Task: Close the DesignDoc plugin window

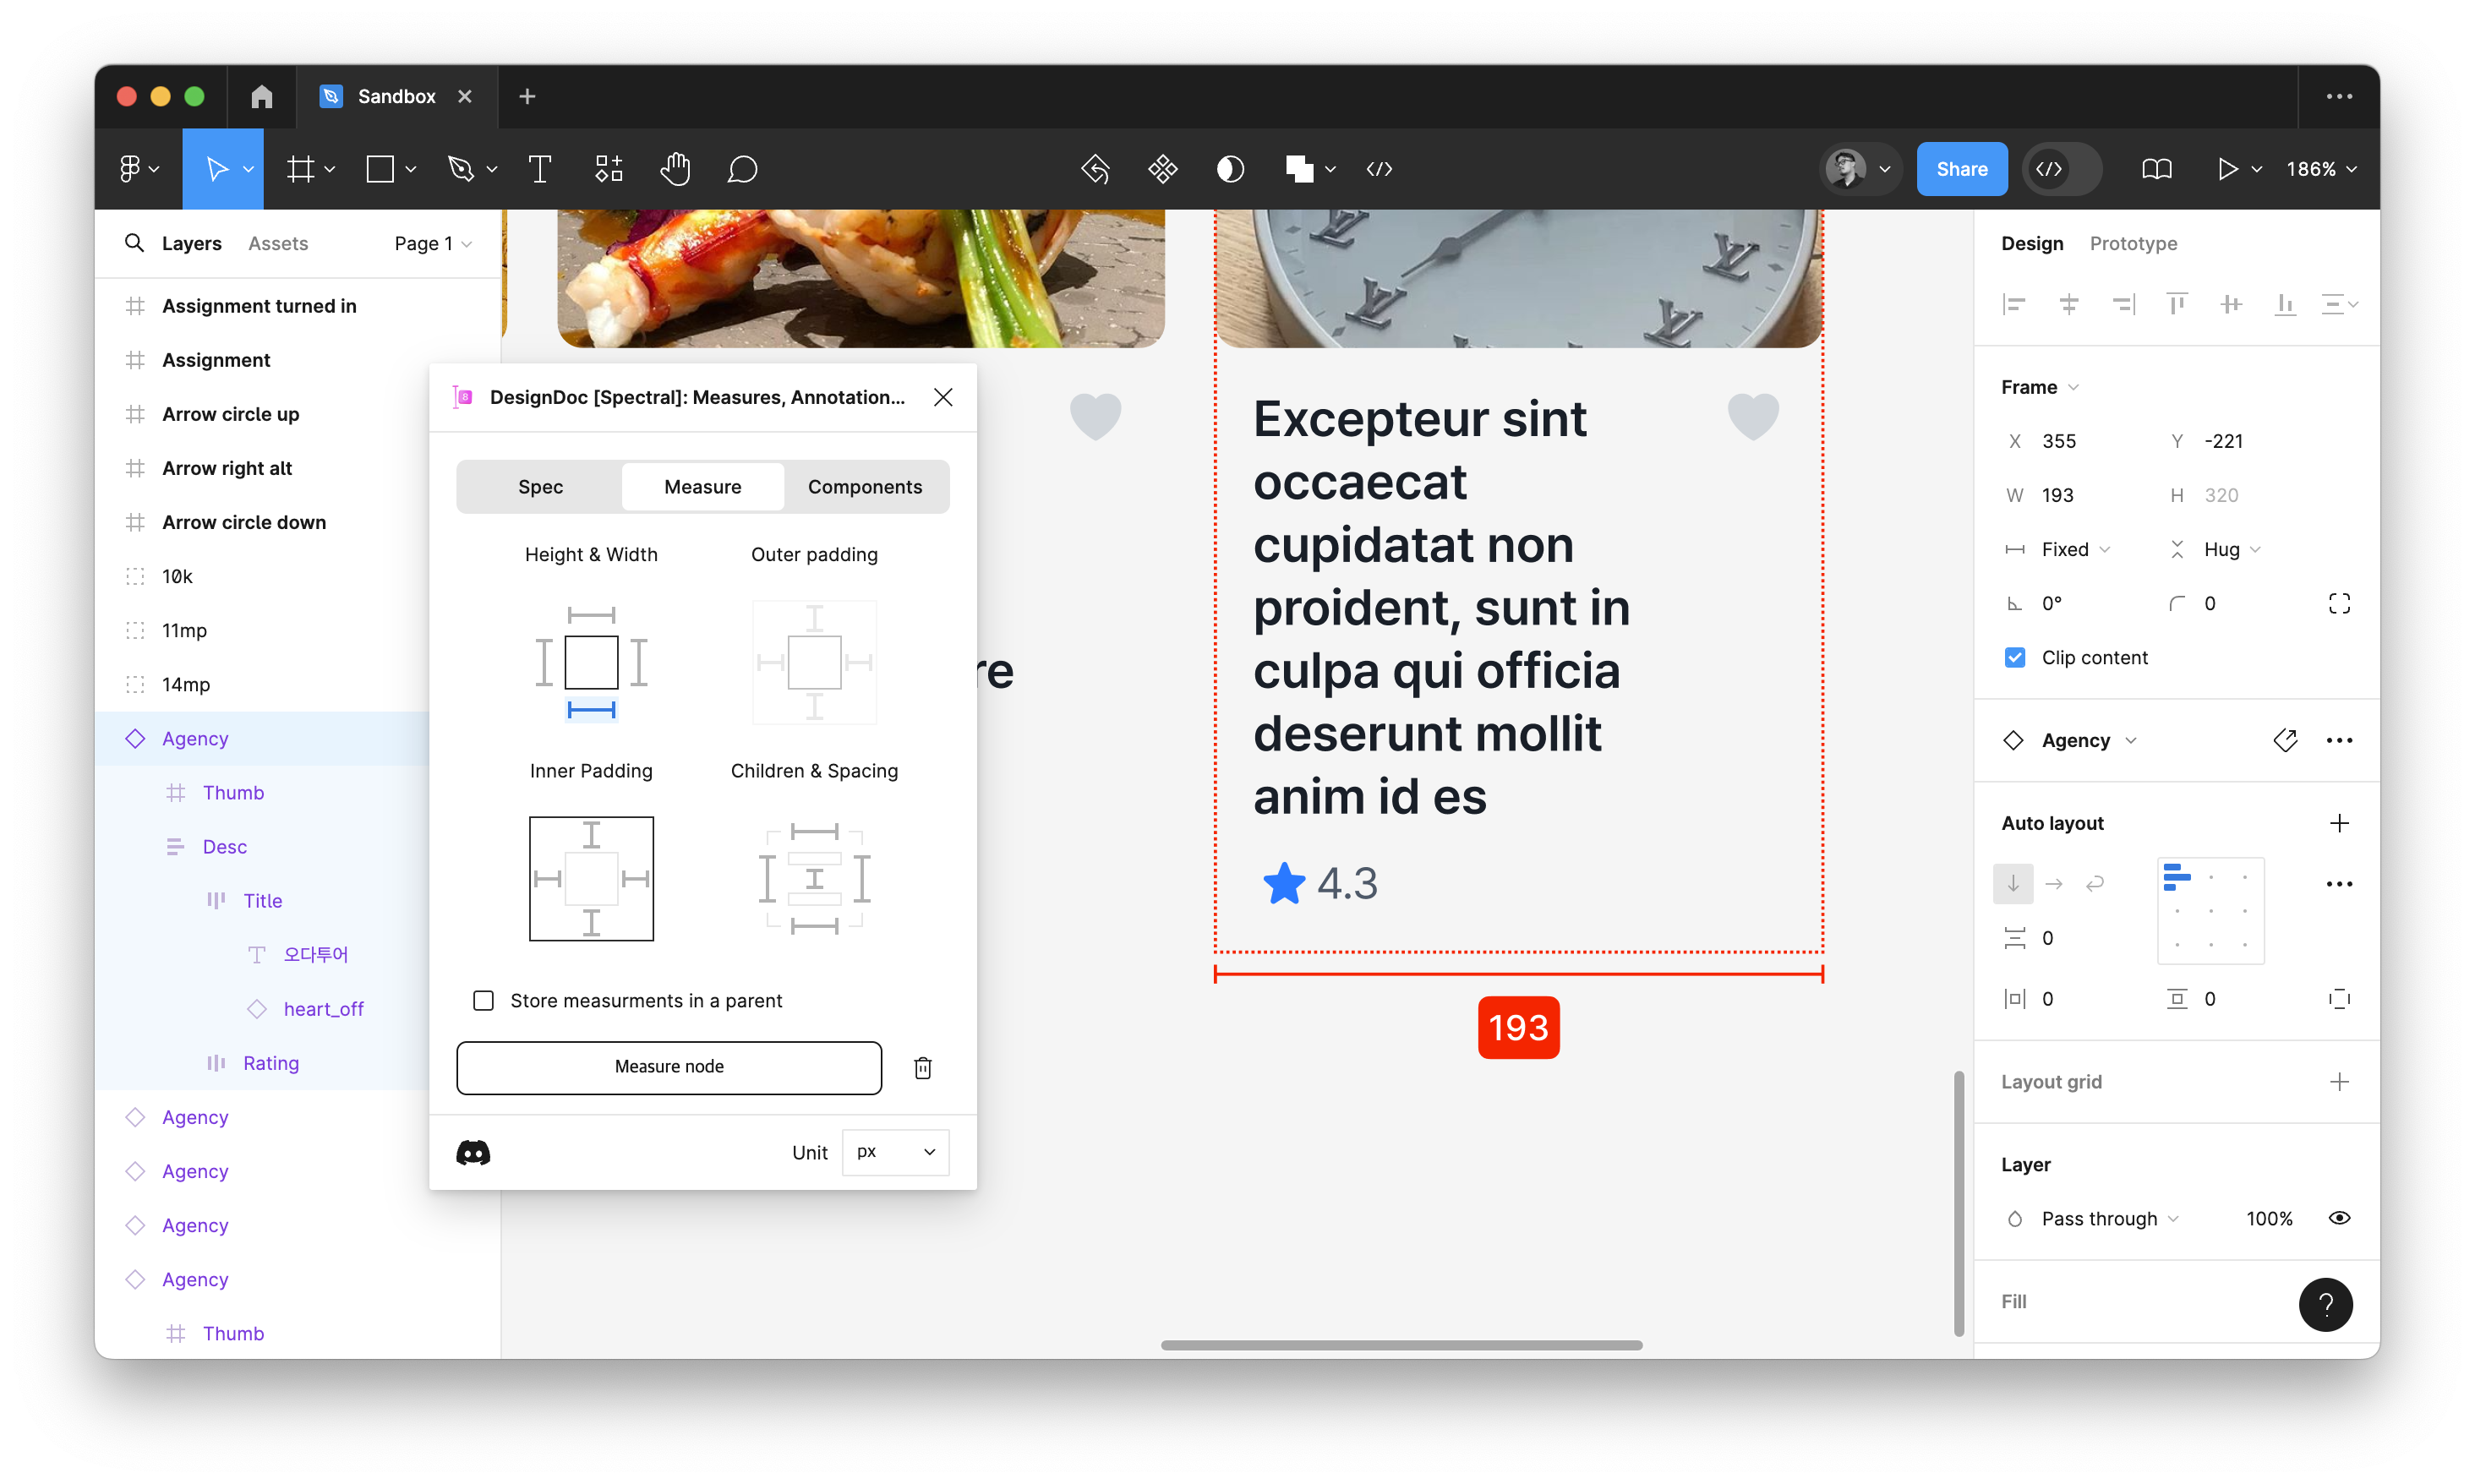Action: [943, 397]
